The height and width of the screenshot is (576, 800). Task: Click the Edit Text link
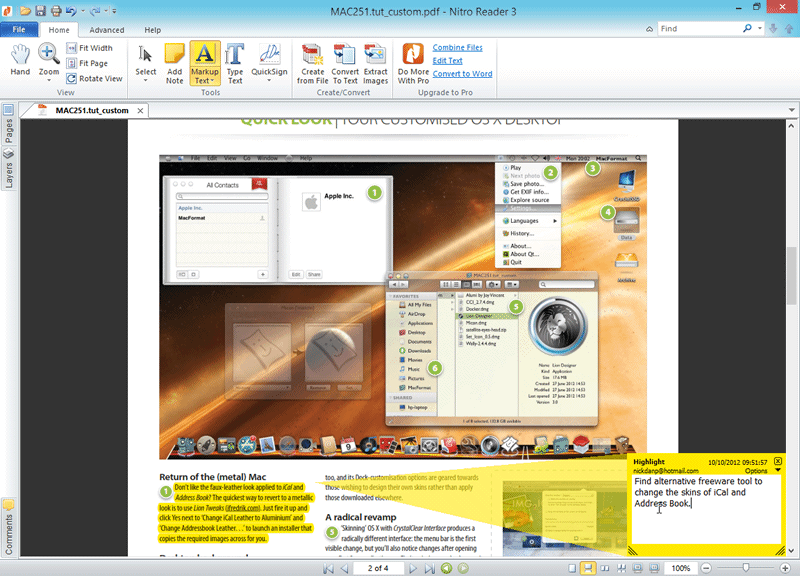pyautogui.click(x=447, y=60)
